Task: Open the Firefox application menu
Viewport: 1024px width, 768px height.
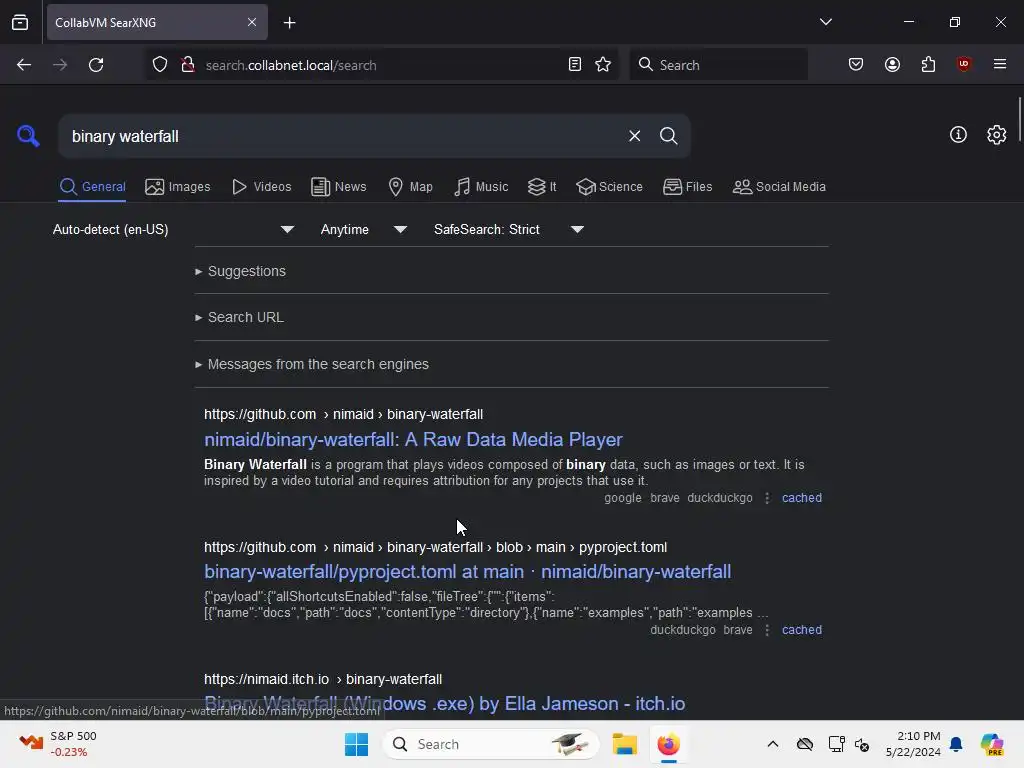Action: point(999,64)
